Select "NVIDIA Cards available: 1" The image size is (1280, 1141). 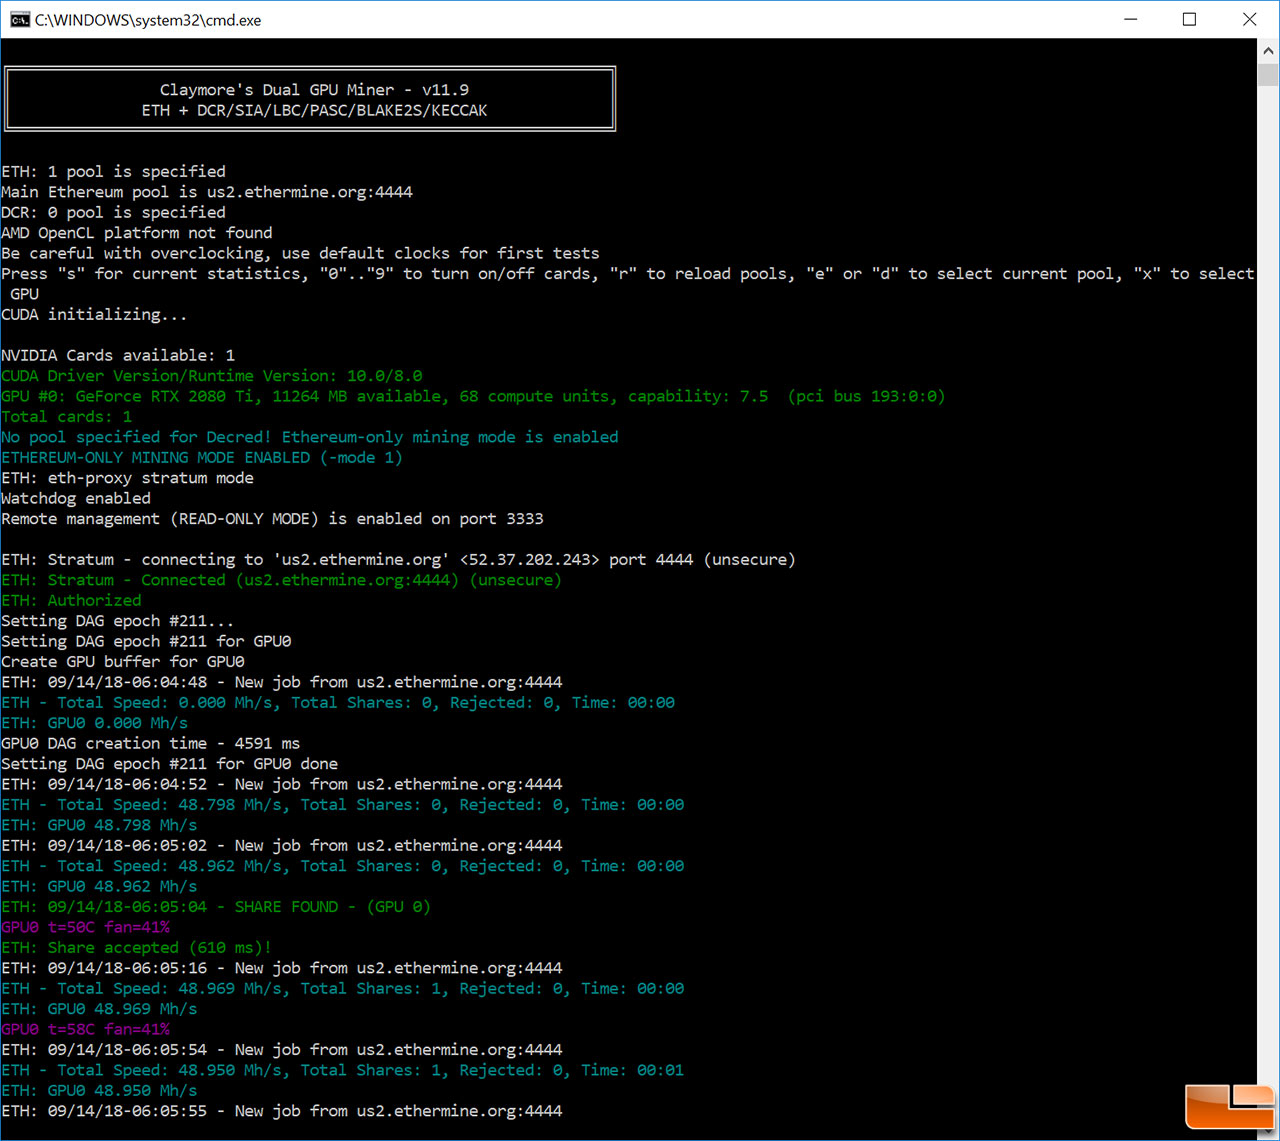[x=118, y=355]
